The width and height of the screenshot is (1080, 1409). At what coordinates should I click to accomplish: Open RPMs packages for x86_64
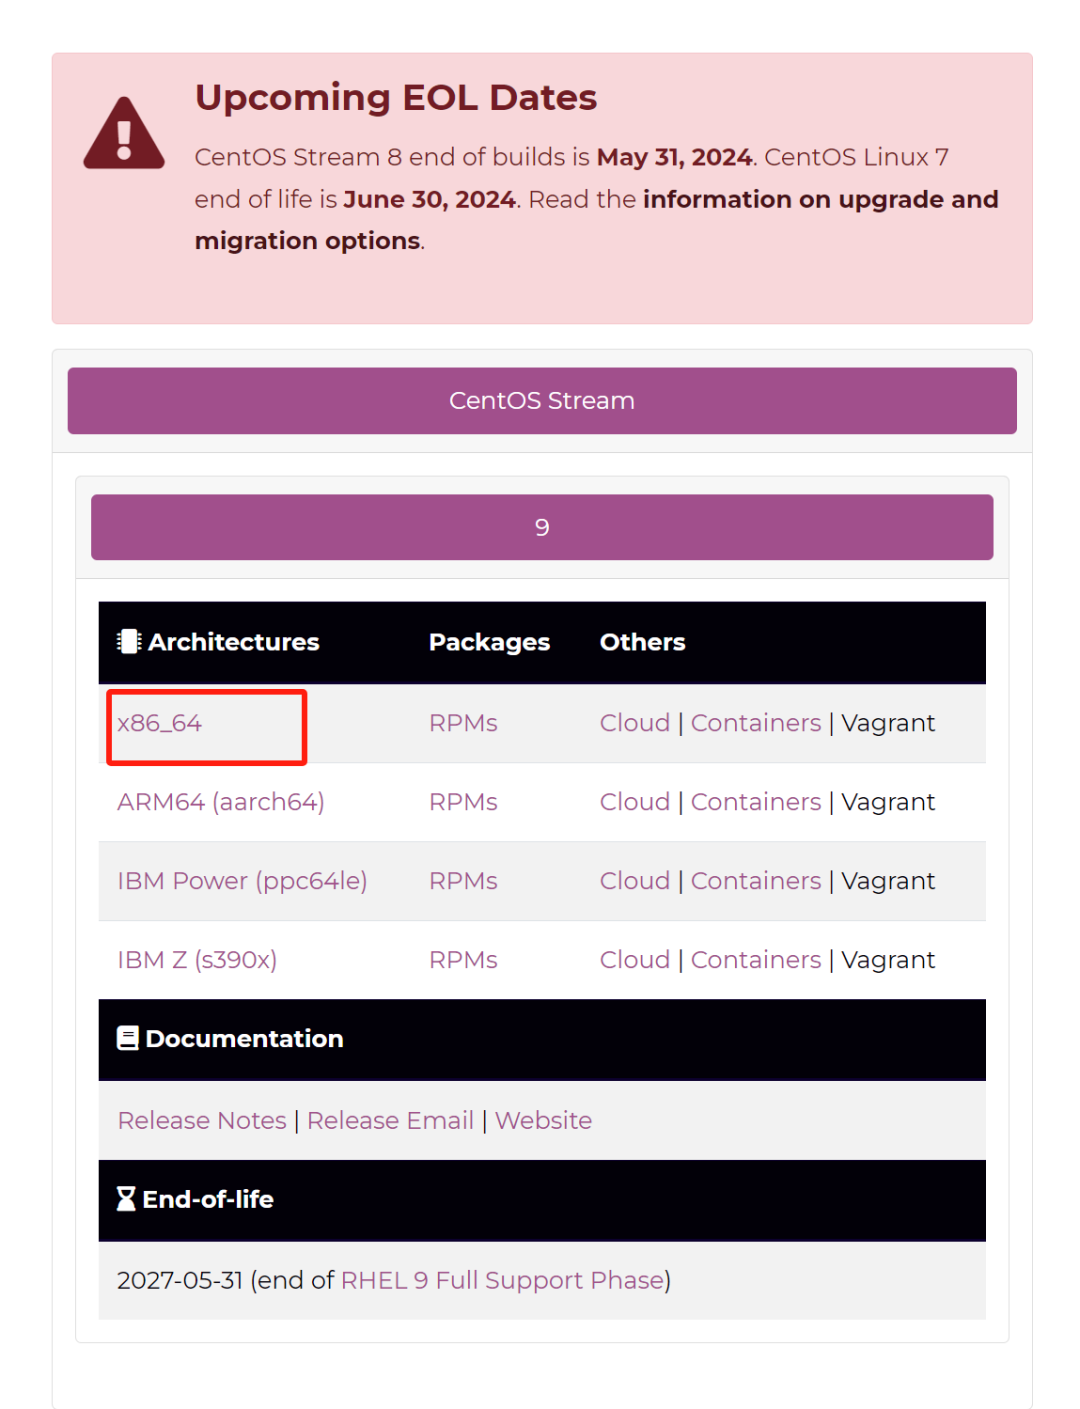pos(463,723)
